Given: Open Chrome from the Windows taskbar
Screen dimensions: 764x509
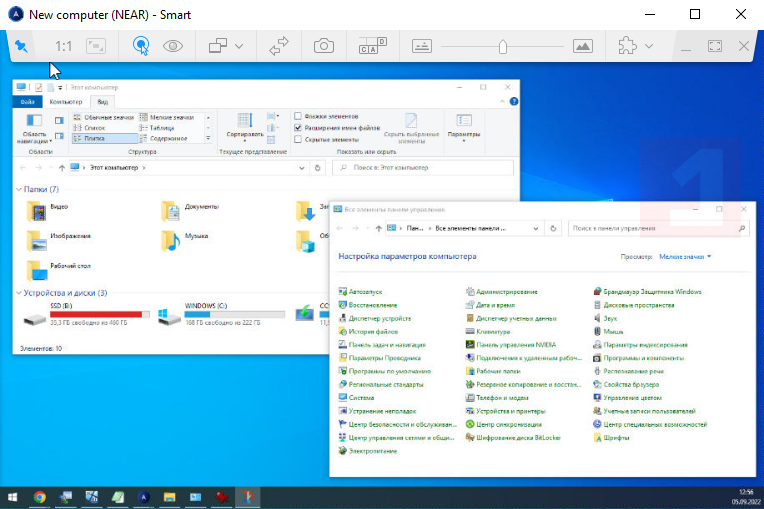Looking at the screenshot, I should [39, 496].
